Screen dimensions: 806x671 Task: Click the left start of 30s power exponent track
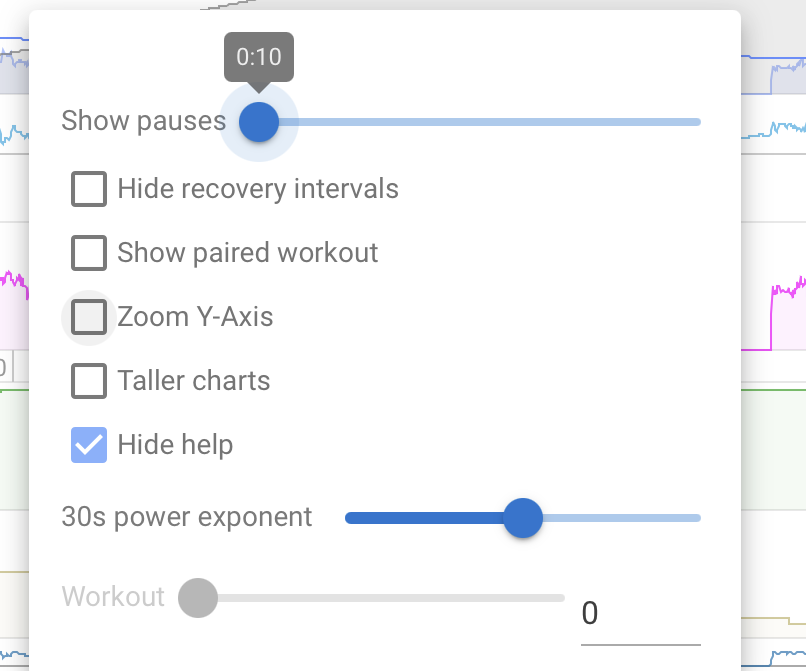[350, 518]
